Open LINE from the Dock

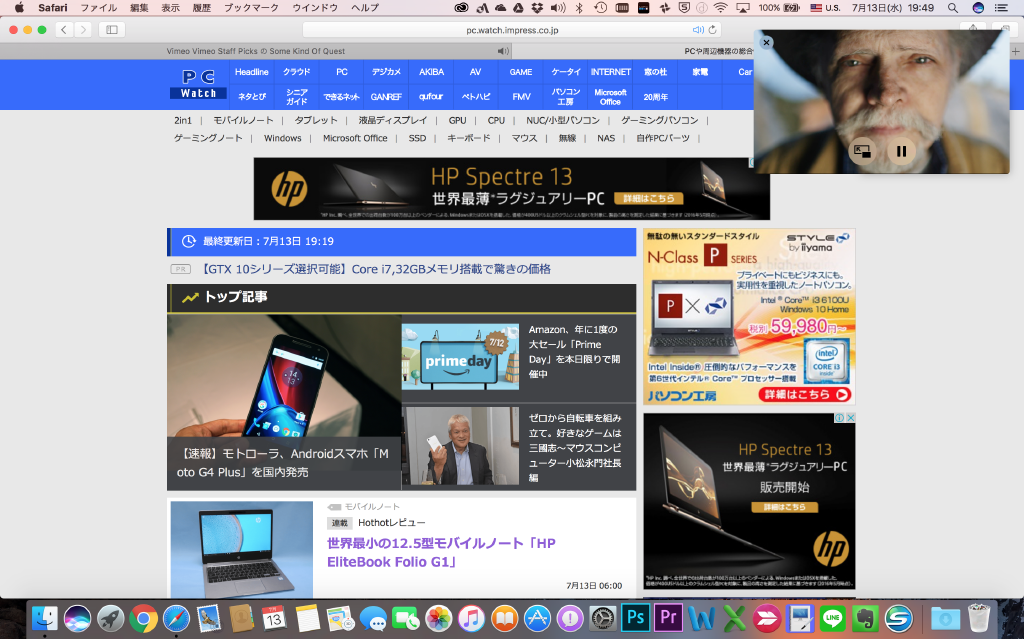click(833, 618)
